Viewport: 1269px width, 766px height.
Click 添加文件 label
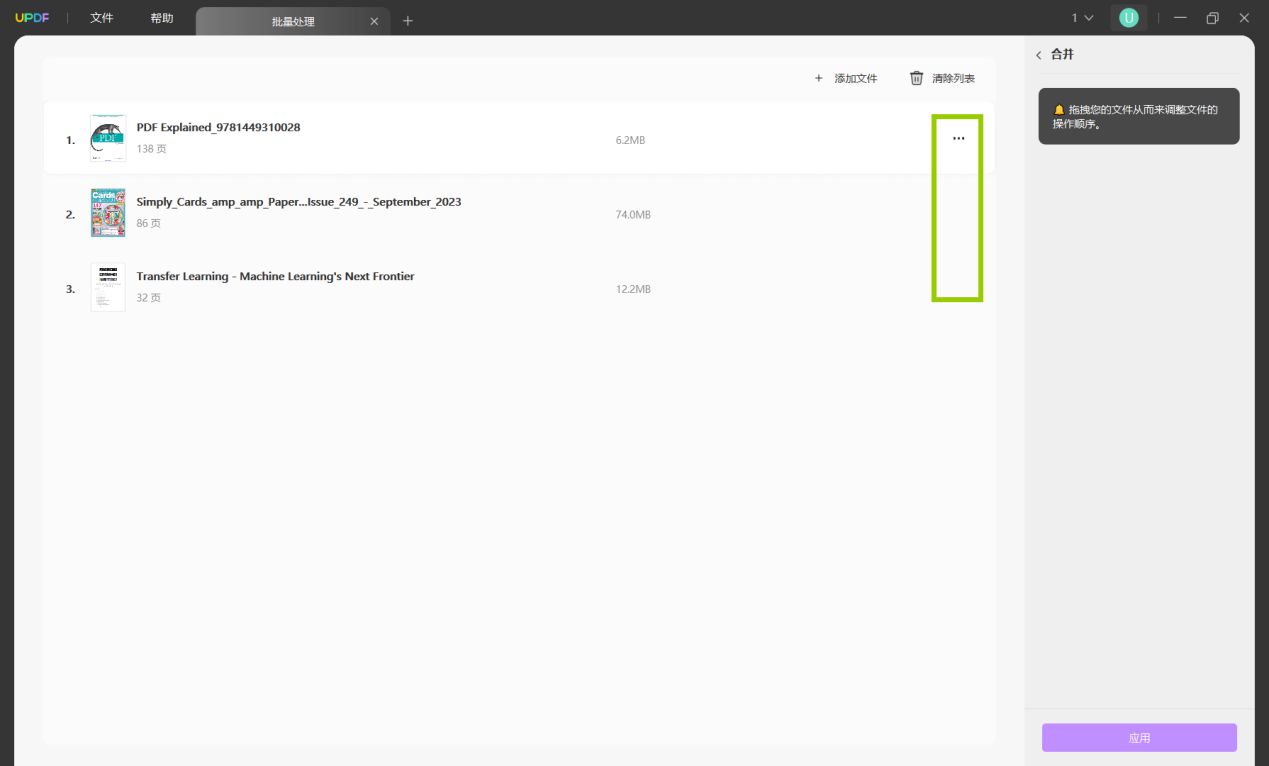click(x=856, y=78)
